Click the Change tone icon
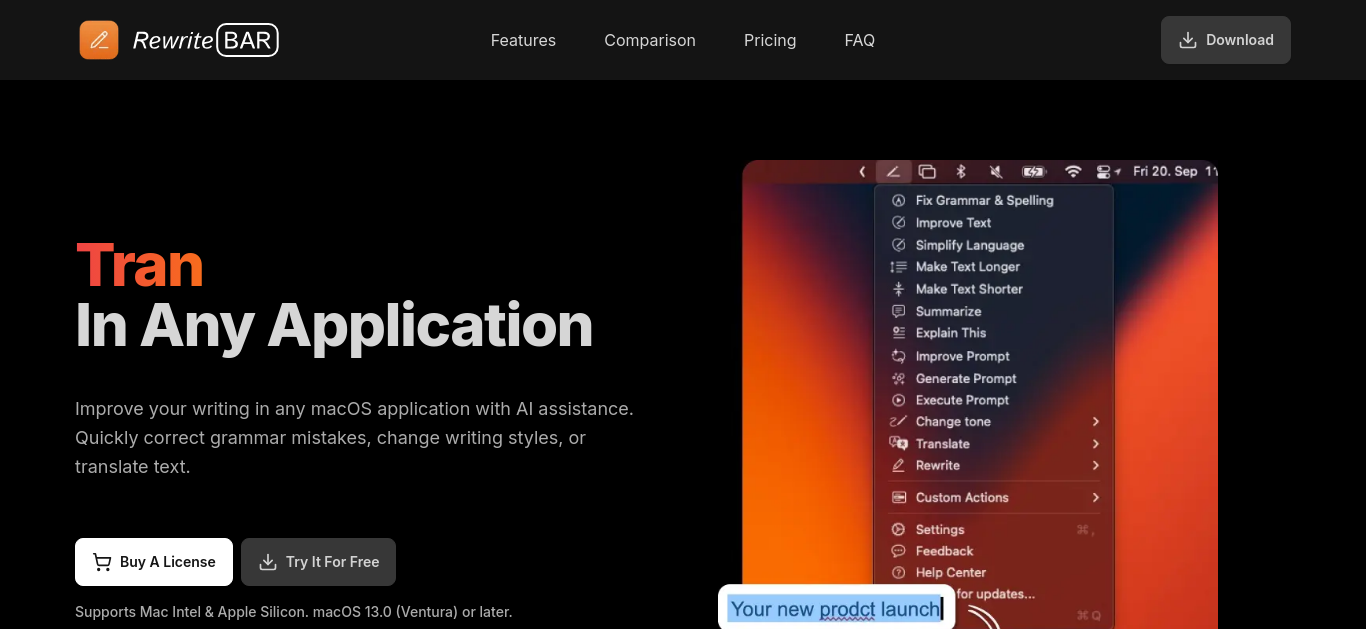The image size is (1366, 629). 898,422
